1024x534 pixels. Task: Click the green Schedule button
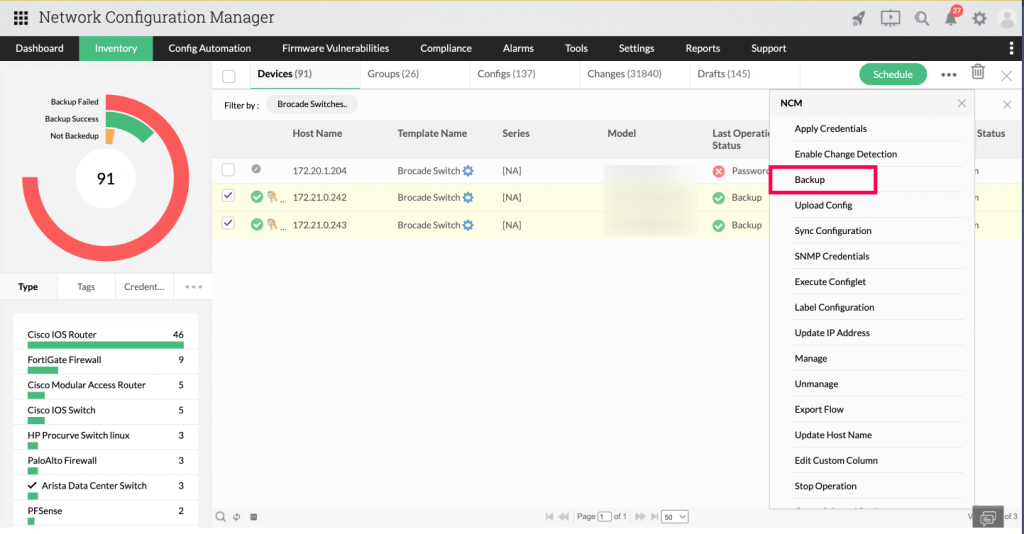tap(893, 74)
